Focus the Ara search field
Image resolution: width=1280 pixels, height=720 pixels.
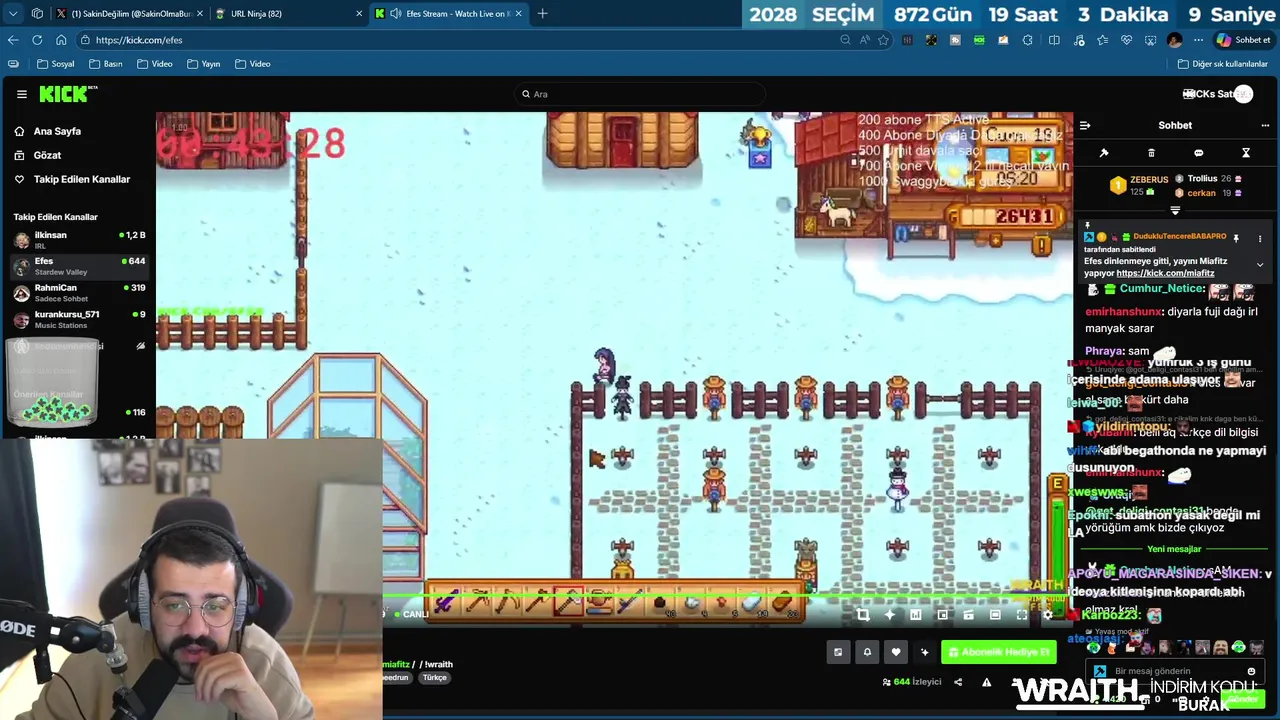(640, 94)
